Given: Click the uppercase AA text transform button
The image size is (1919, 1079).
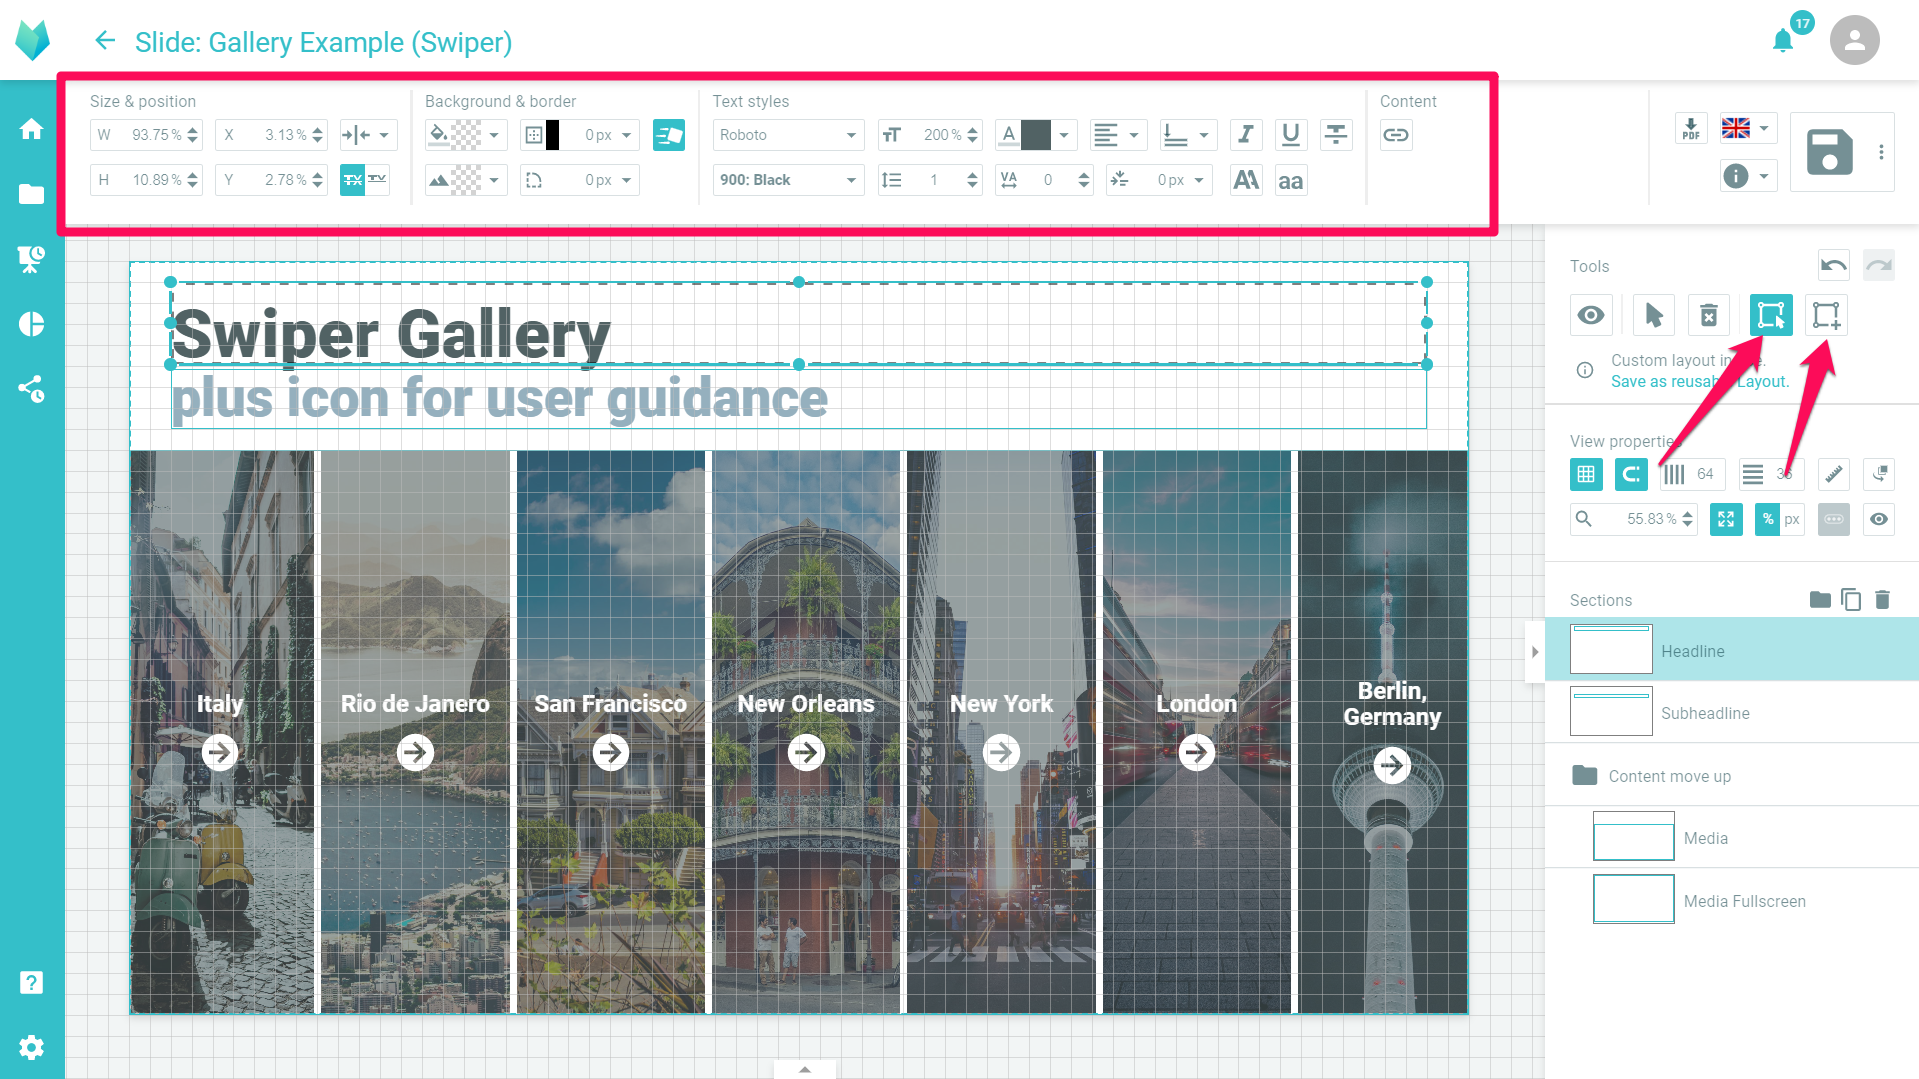Looking at the screenshot, I should pos(1246,180).
